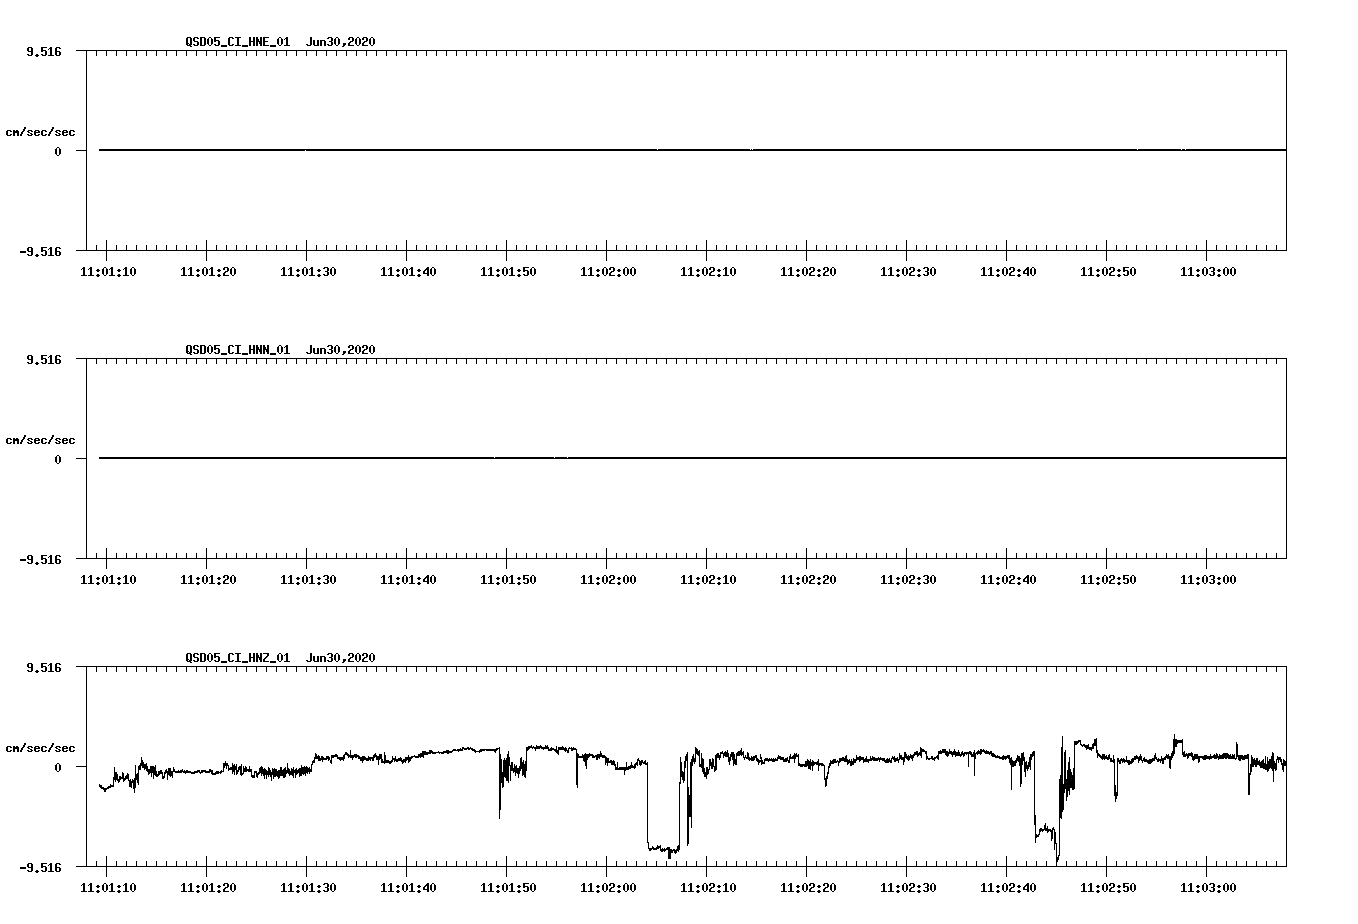
Task: Click the cm/sec/sec unit label on HNE plot
Action: pyautogui.click(x=40, y=132)
